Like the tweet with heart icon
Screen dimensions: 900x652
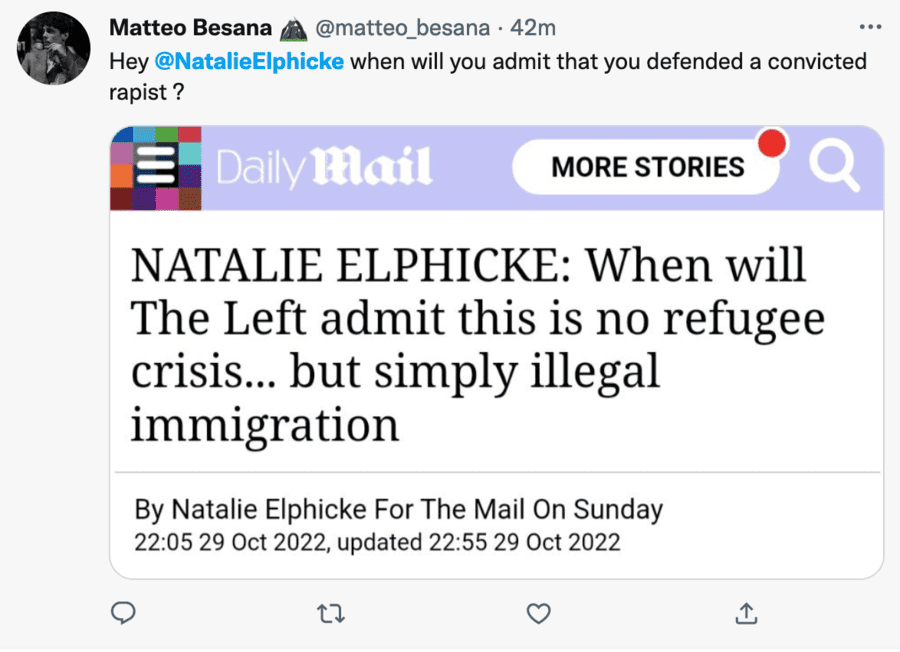click(x=539, y=612)
